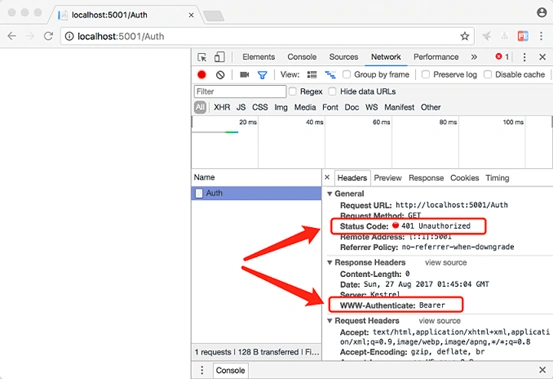The image size is (553, 379).
Task: Filter requests by Media type
Action: 305,107
